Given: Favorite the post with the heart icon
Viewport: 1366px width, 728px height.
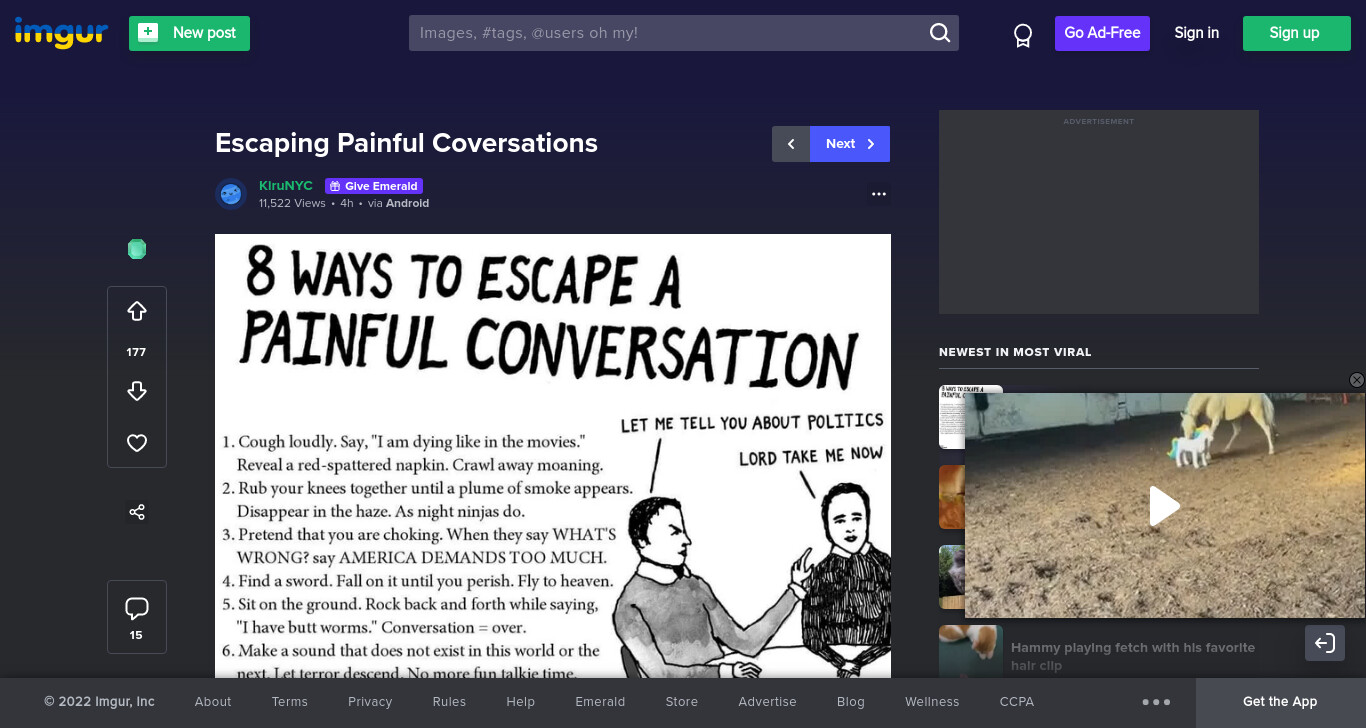Looking at the screenshot, I should (137, 443).
